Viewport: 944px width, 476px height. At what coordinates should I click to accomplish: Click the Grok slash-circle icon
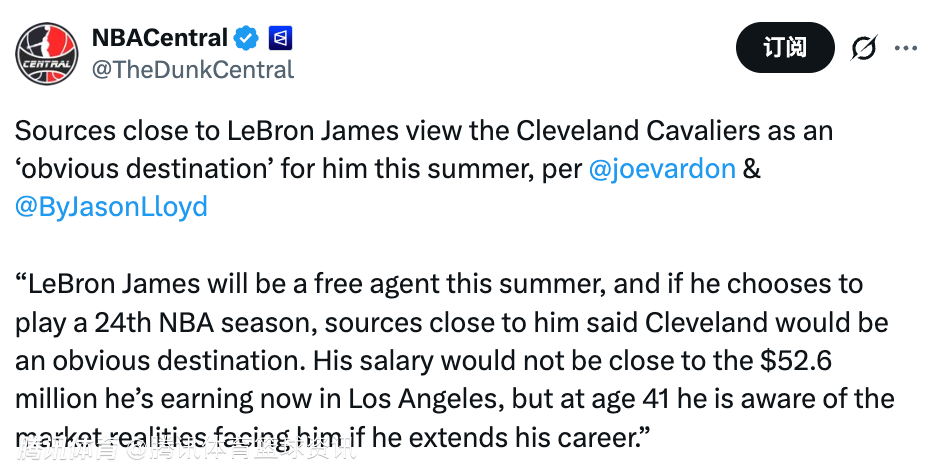(863, 48)
